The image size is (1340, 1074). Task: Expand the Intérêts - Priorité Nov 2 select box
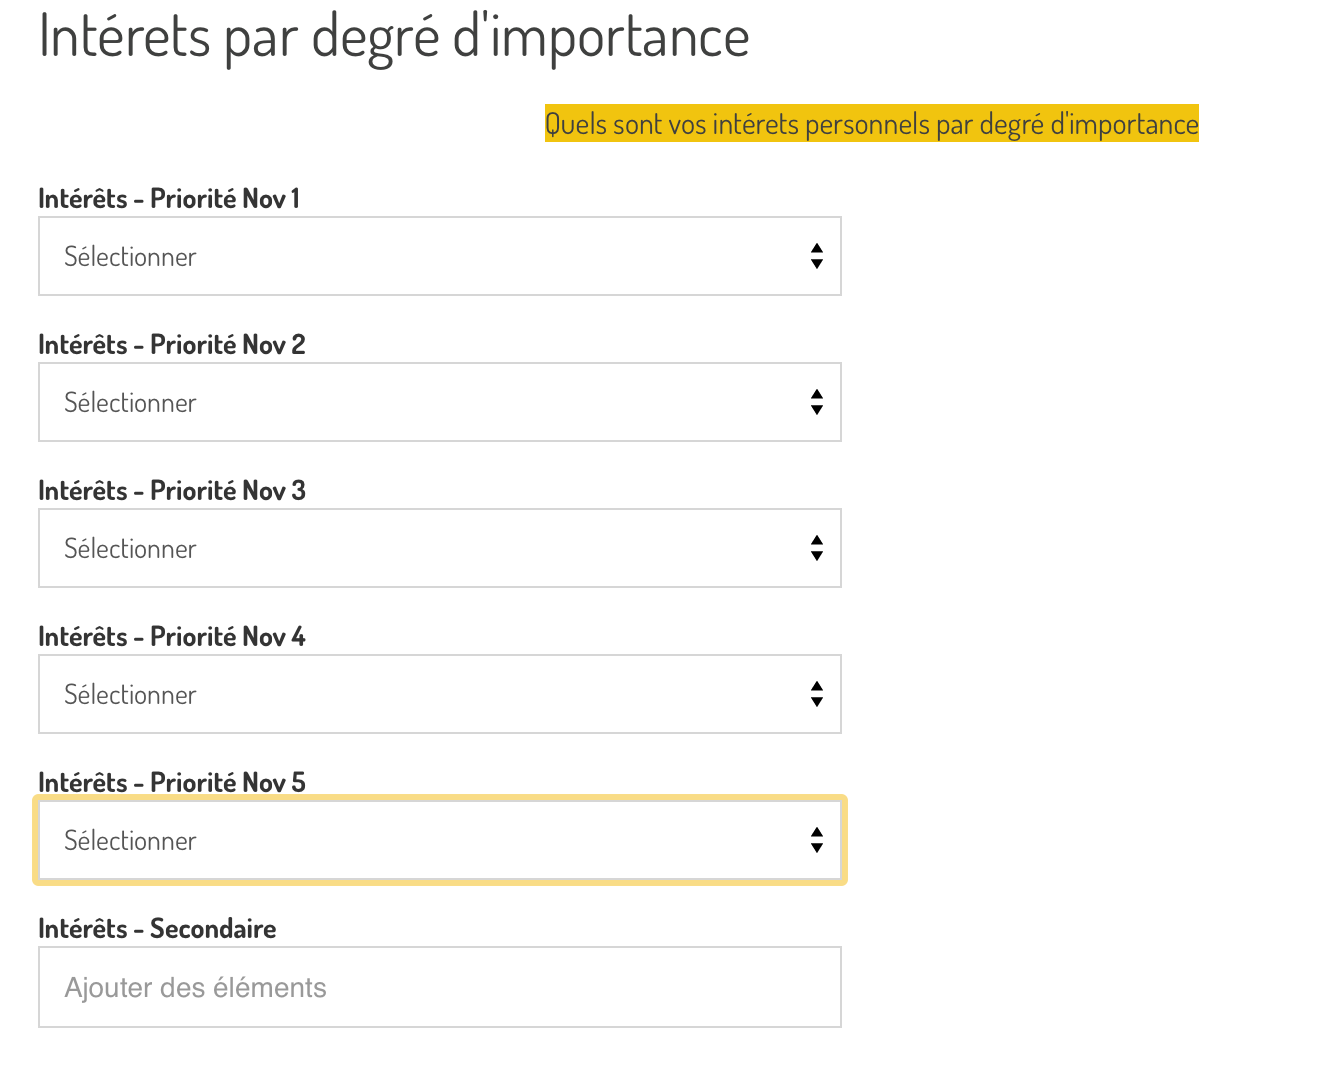[x=439, y=402]
